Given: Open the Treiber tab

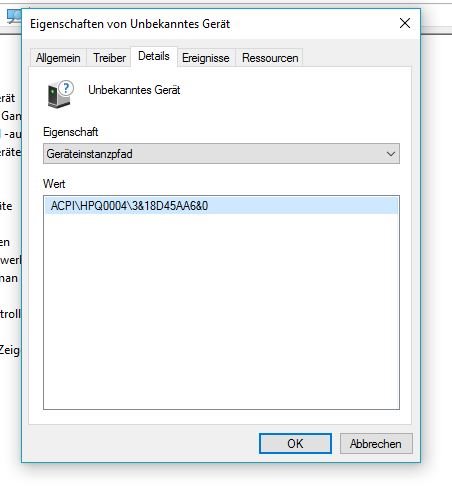Looking at the screenshot, I should 109,58.
